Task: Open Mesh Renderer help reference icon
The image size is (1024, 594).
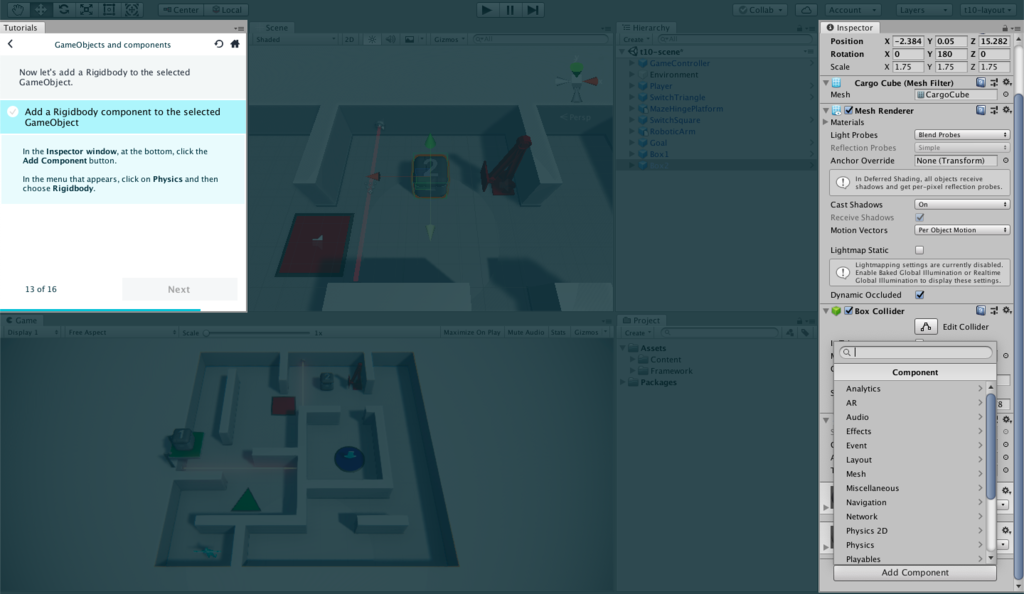Action: coord(981,110)
